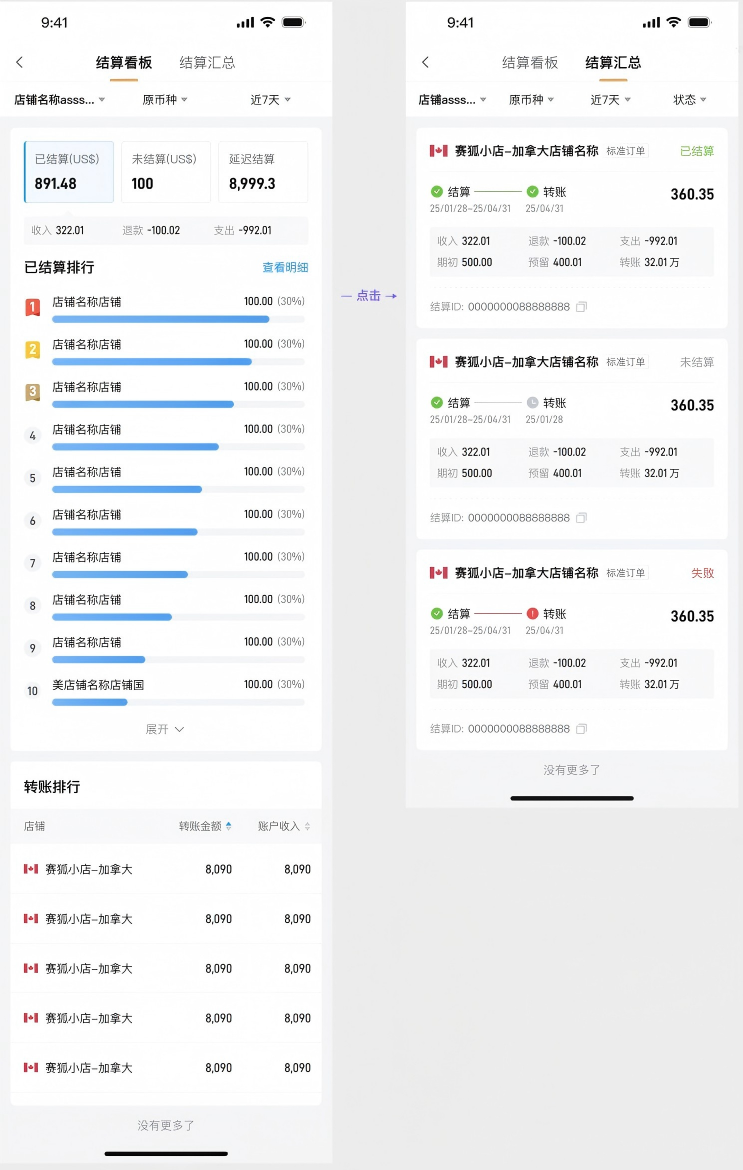Tap the Canada flag in the 已结算 card
The height and width of the screenshot is (1170, 743).
(x=439, y=151)
